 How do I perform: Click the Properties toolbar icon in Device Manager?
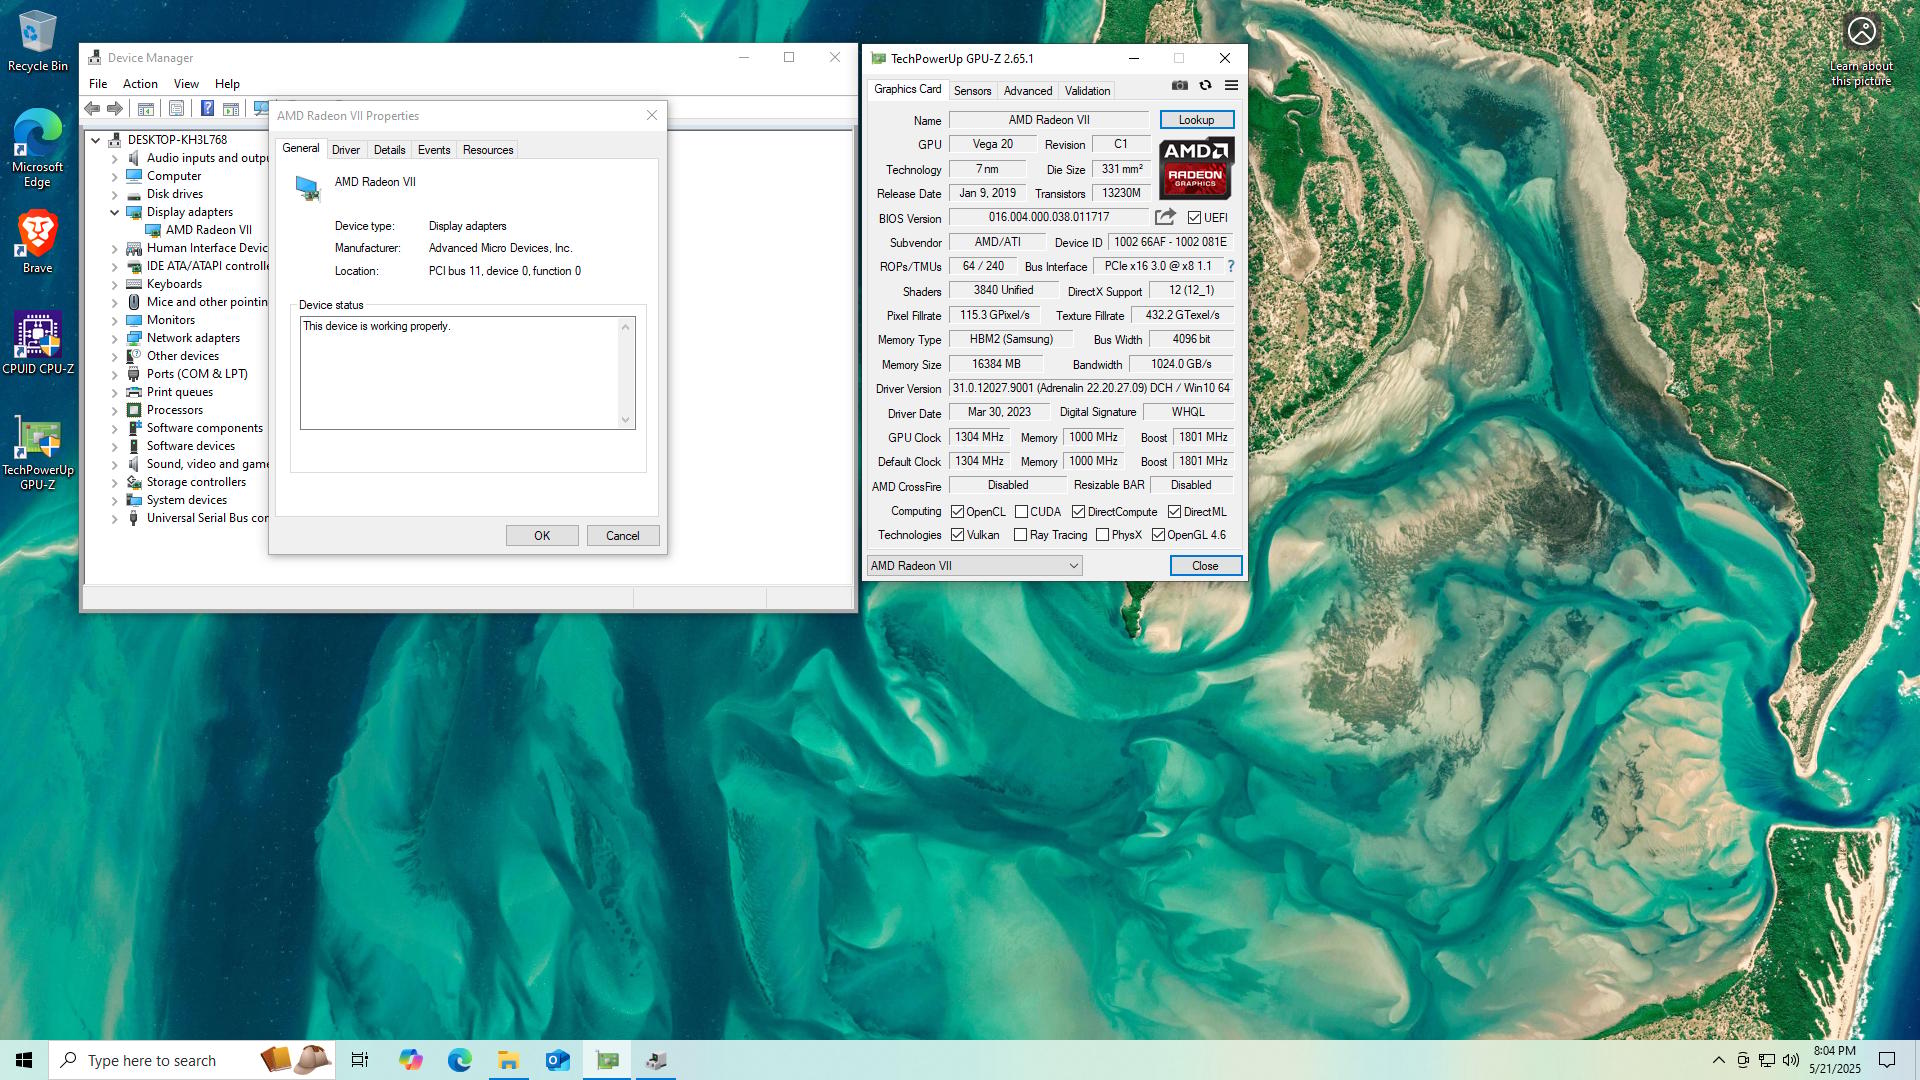tap(177, 109)
